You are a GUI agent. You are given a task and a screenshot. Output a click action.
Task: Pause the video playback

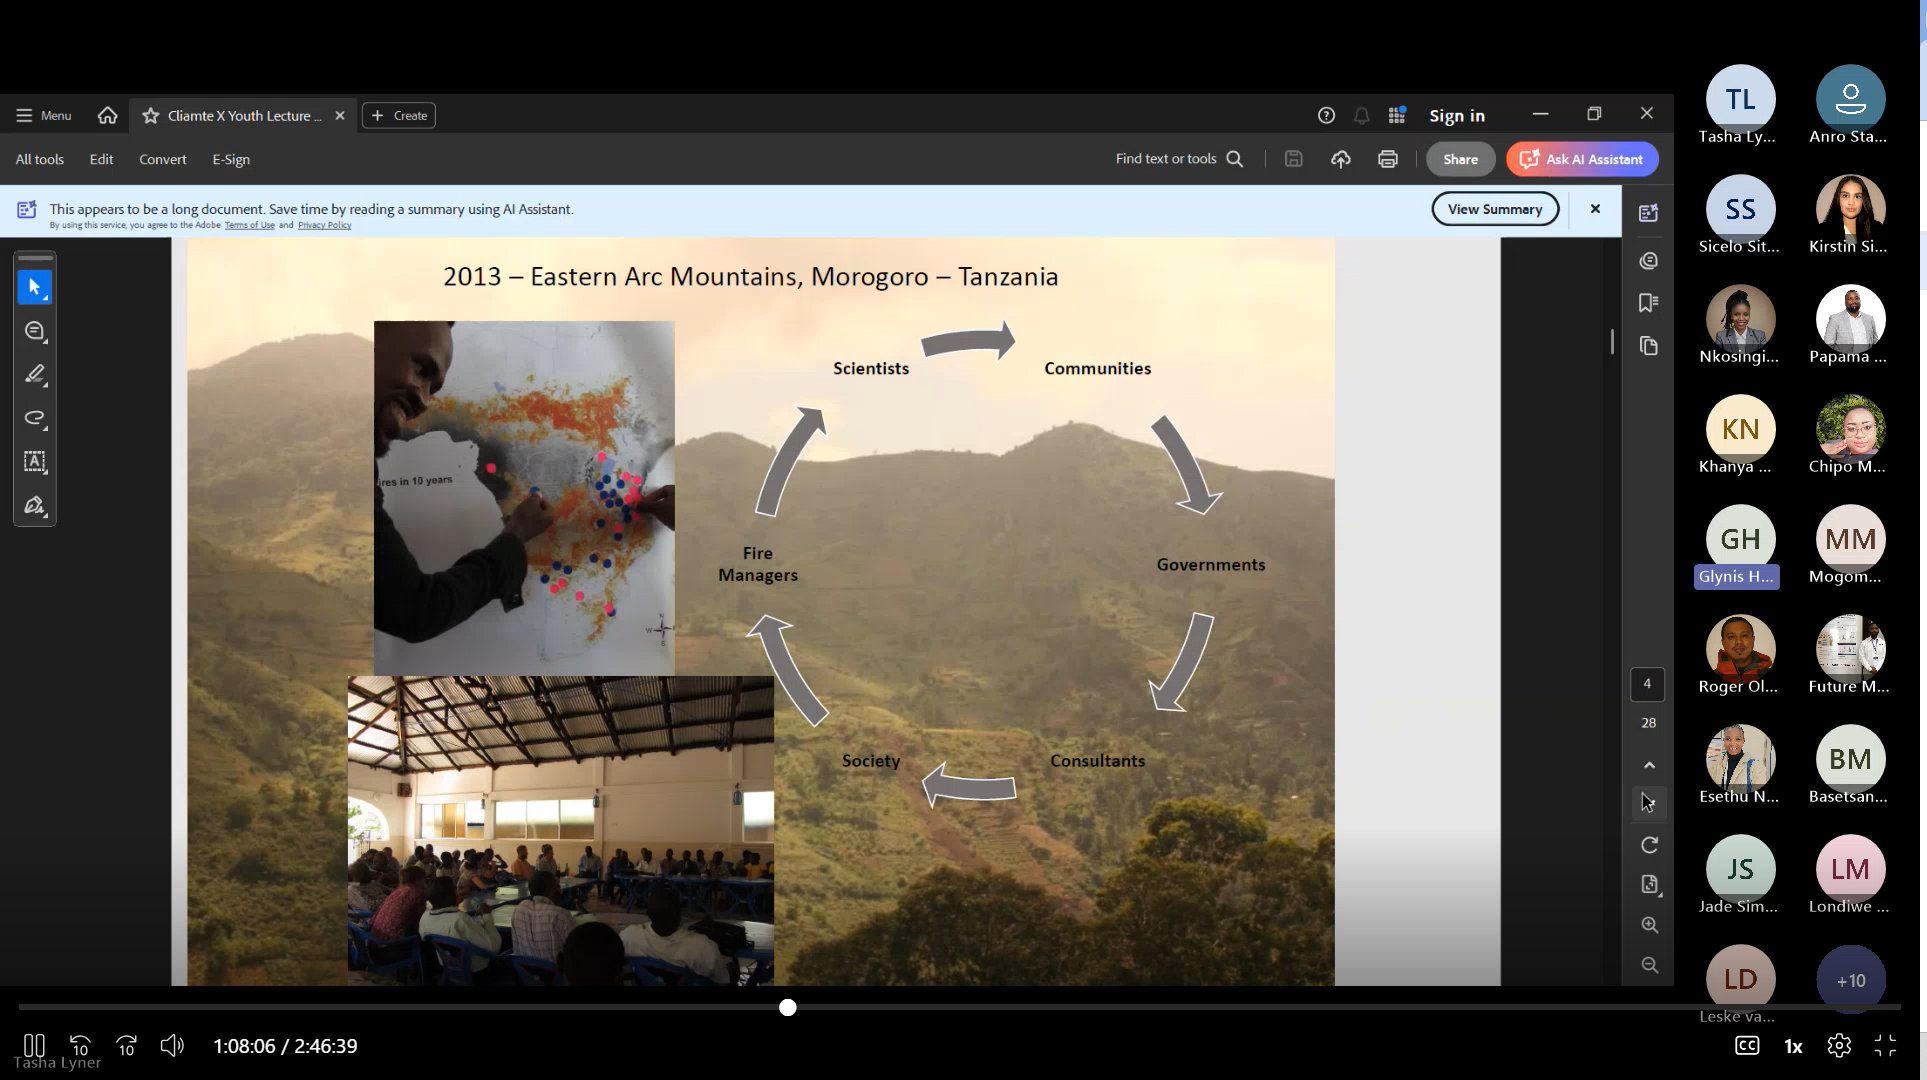click(x=34, y=1046)
